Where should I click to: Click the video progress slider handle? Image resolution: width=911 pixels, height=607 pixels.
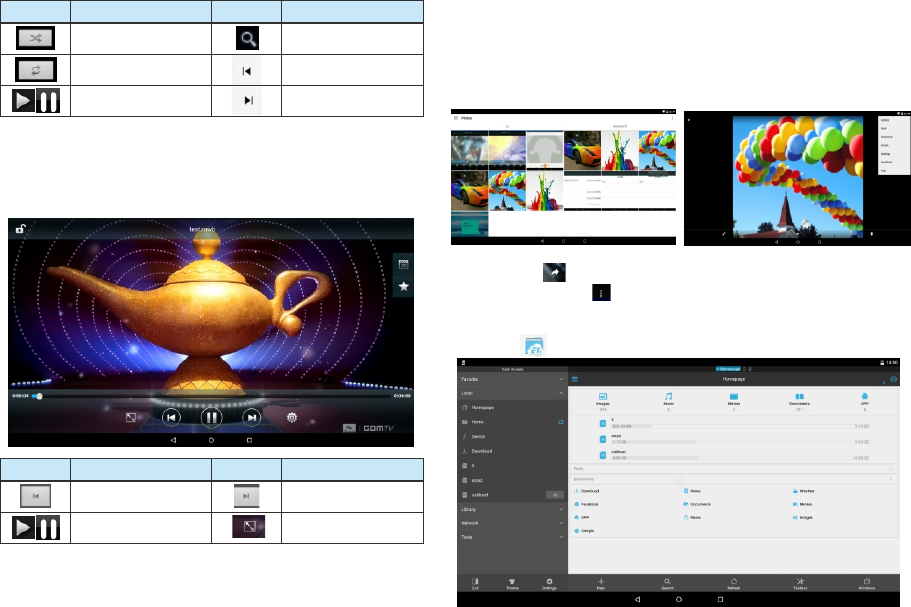pyautogui.click(x=39, y=396)
